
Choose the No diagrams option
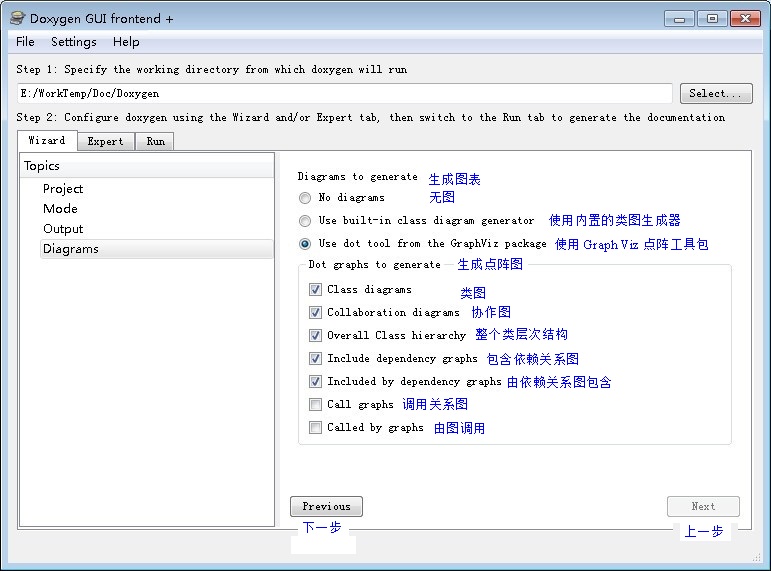coord(305,198)
